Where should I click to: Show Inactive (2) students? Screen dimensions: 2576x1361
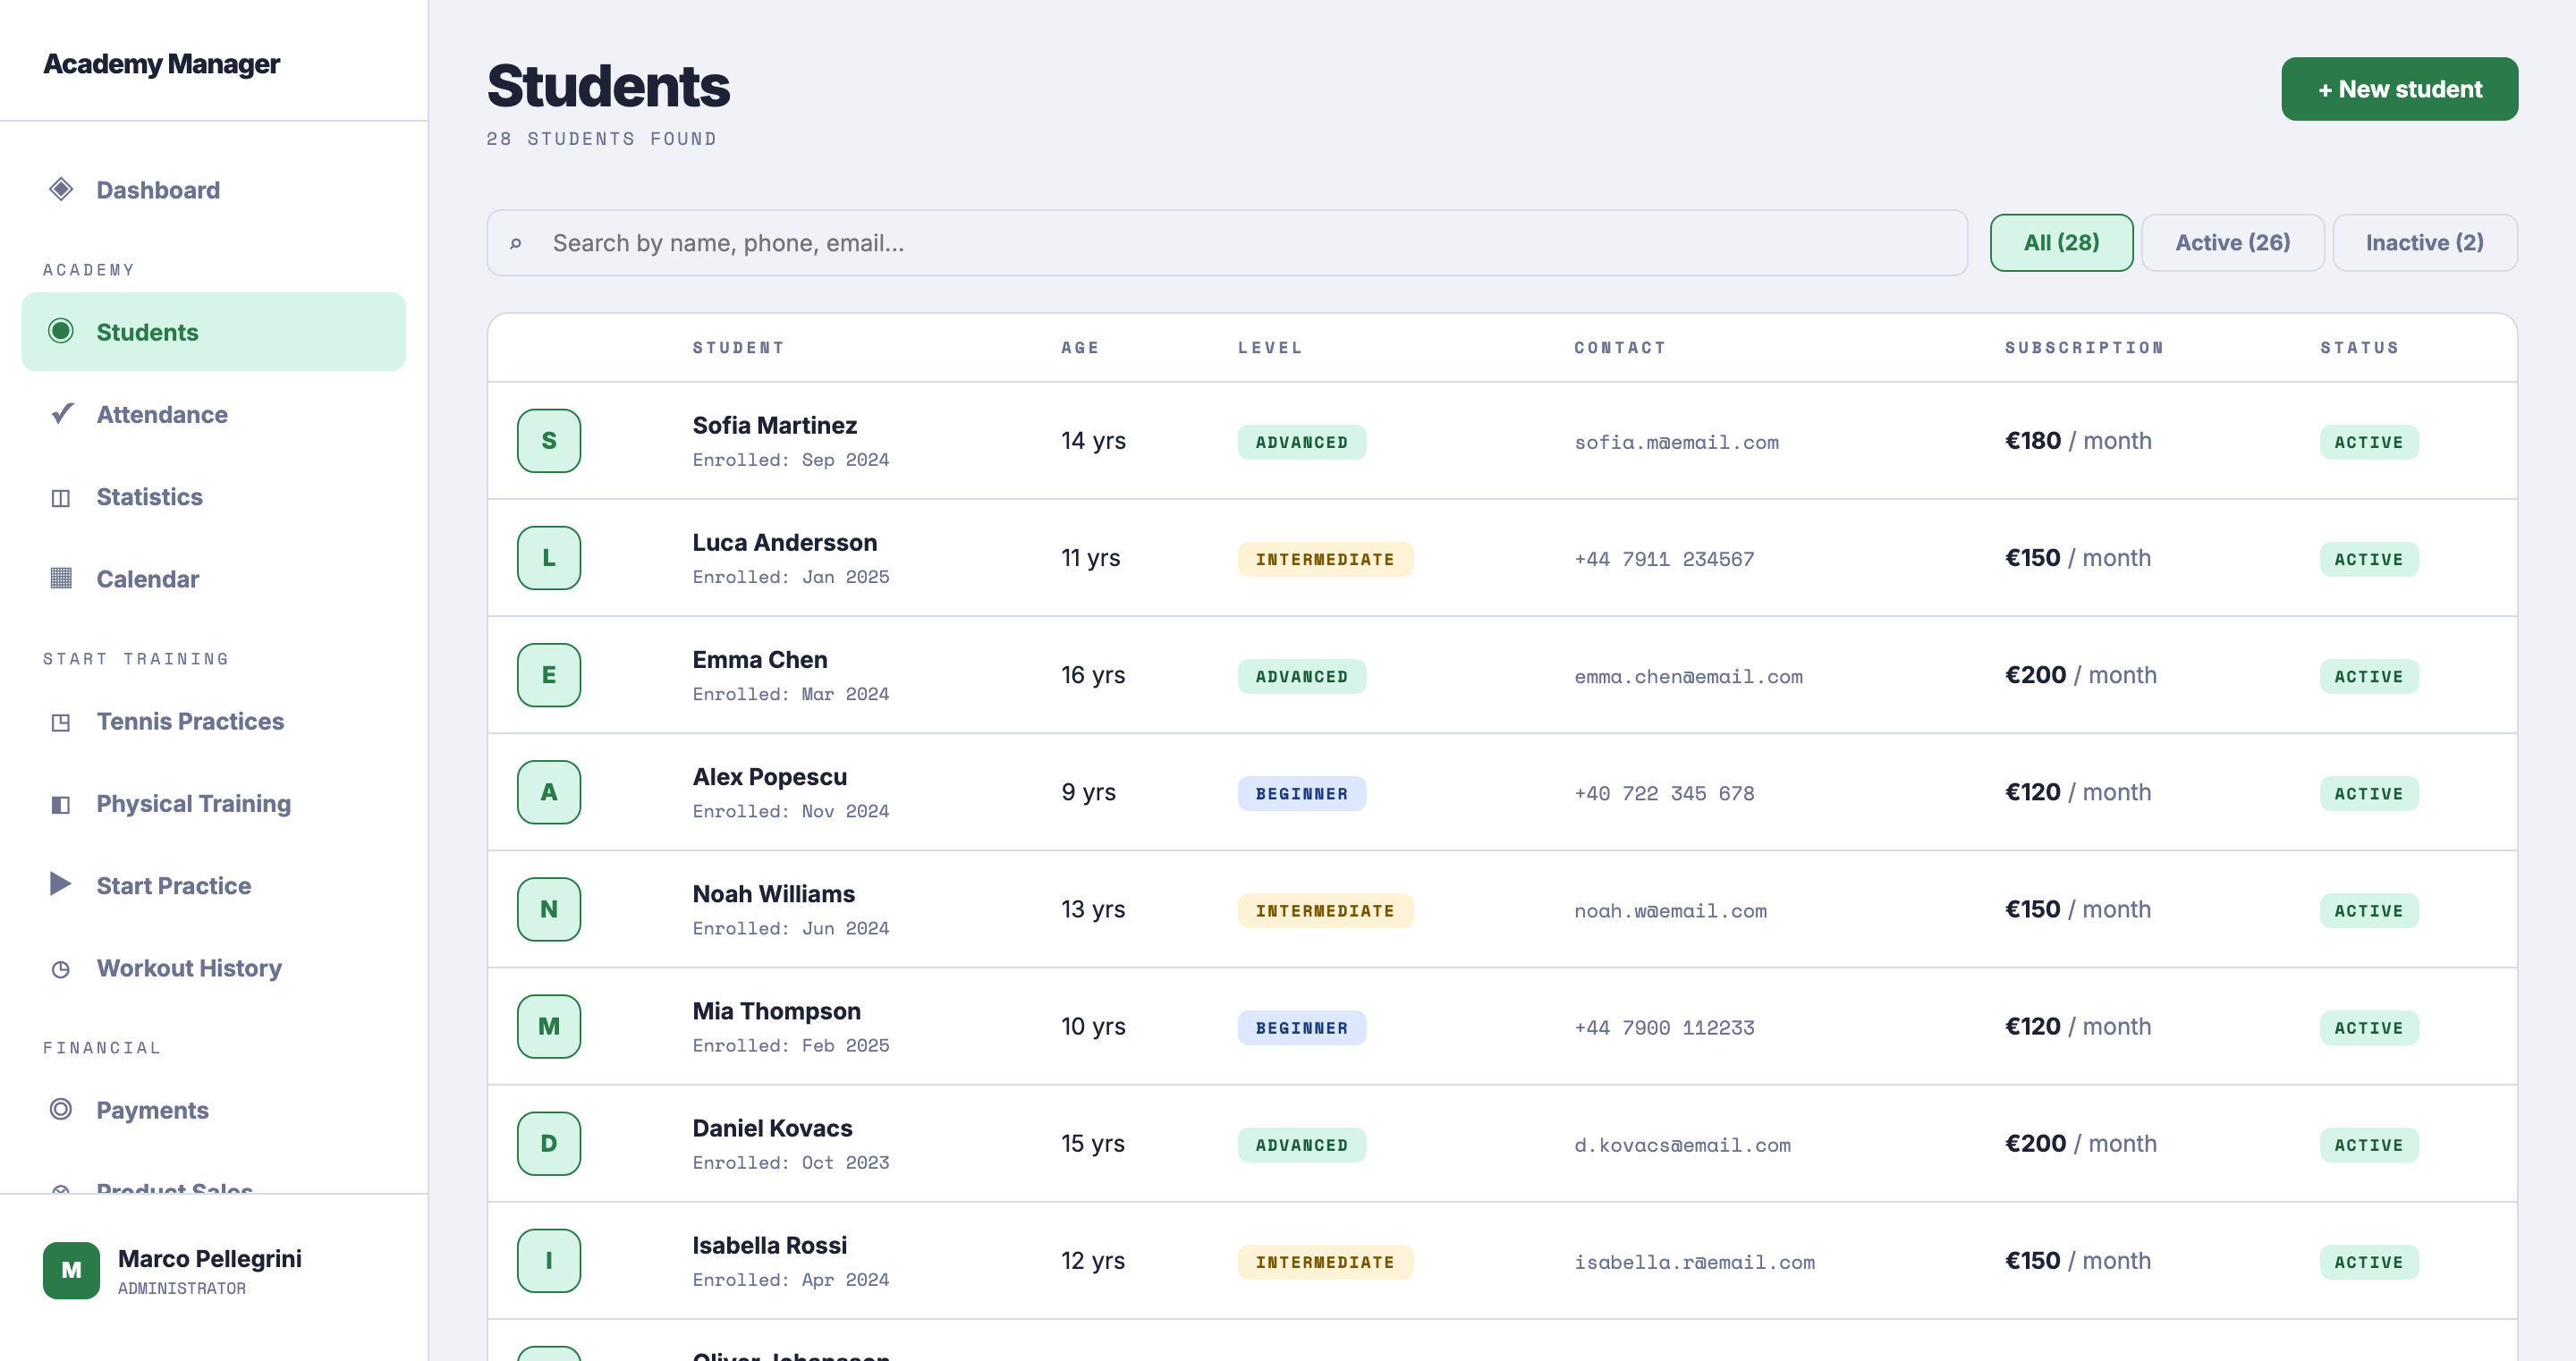pos(2424,243)
